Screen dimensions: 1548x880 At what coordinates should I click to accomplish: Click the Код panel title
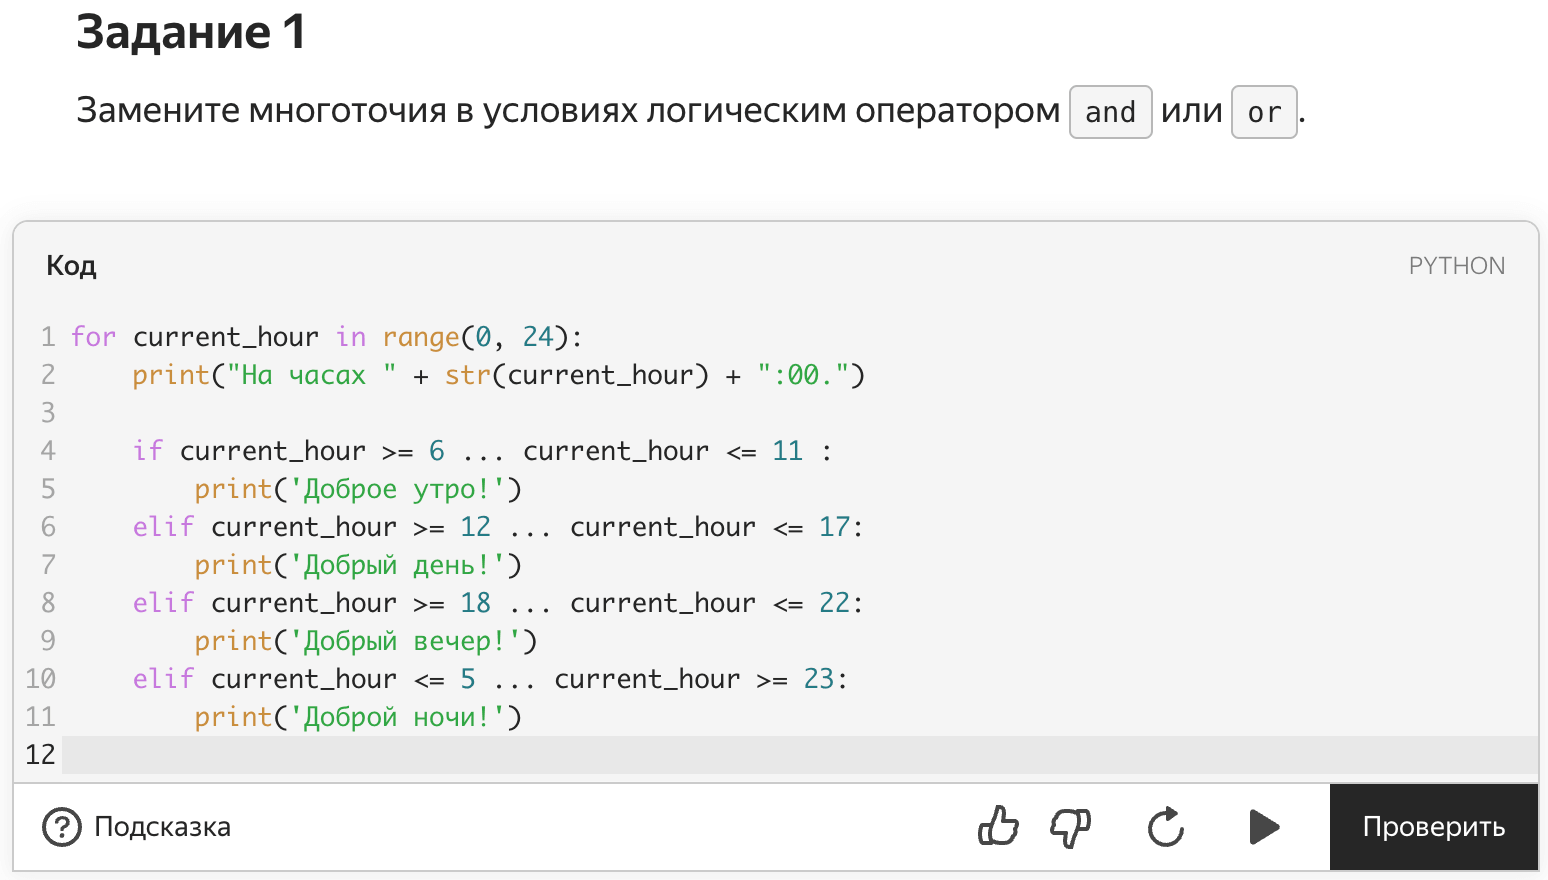coord(71,266)
